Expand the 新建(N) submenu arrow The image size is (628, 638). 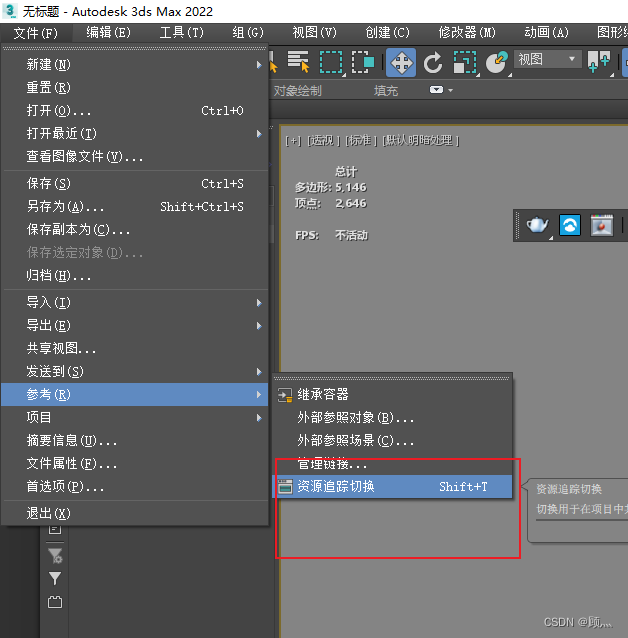[259, 65]
